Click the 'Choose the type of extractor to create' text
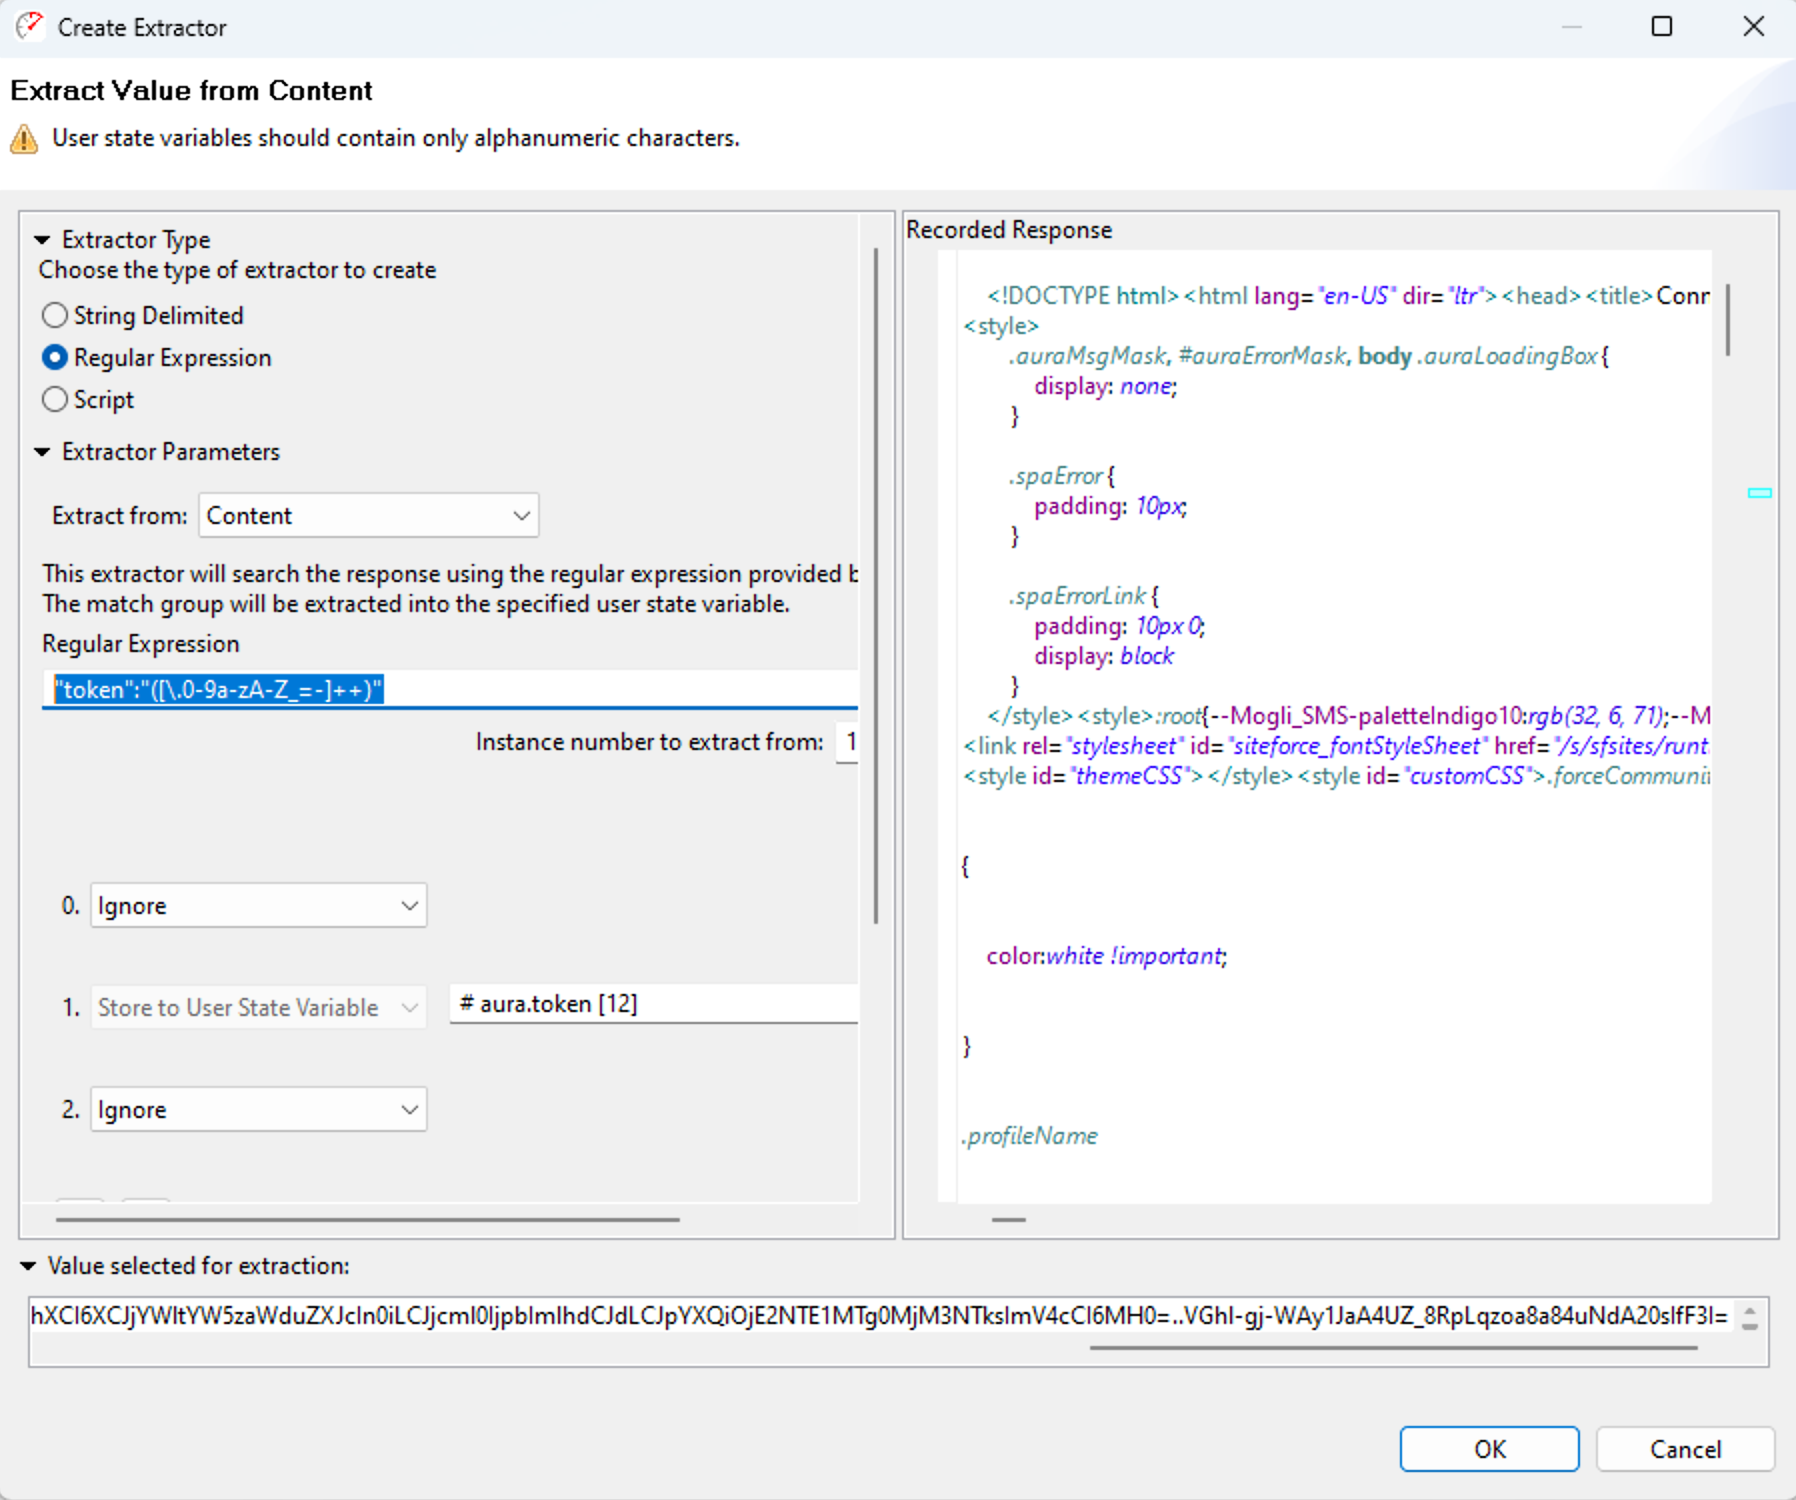 coord(238,270)
